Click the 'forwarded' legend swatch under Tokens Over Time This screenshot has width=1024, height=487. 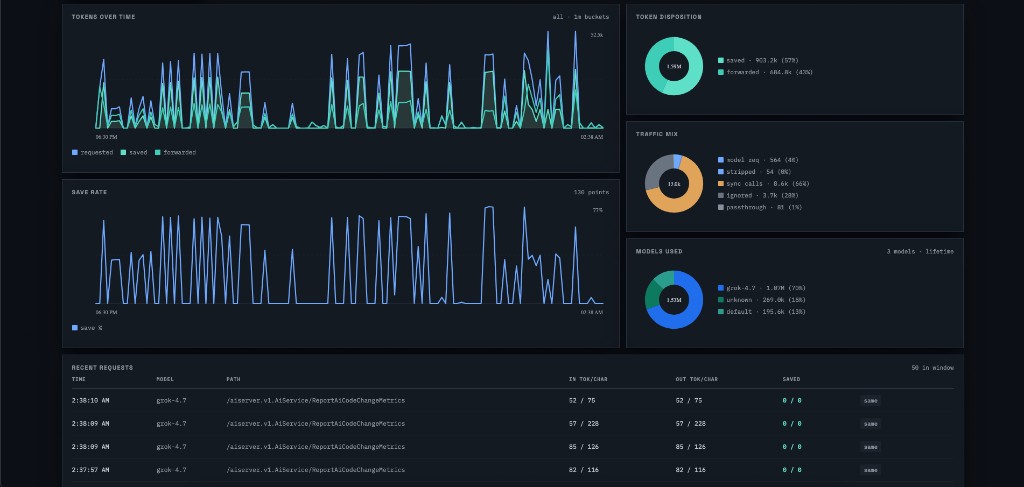[157, 152]
